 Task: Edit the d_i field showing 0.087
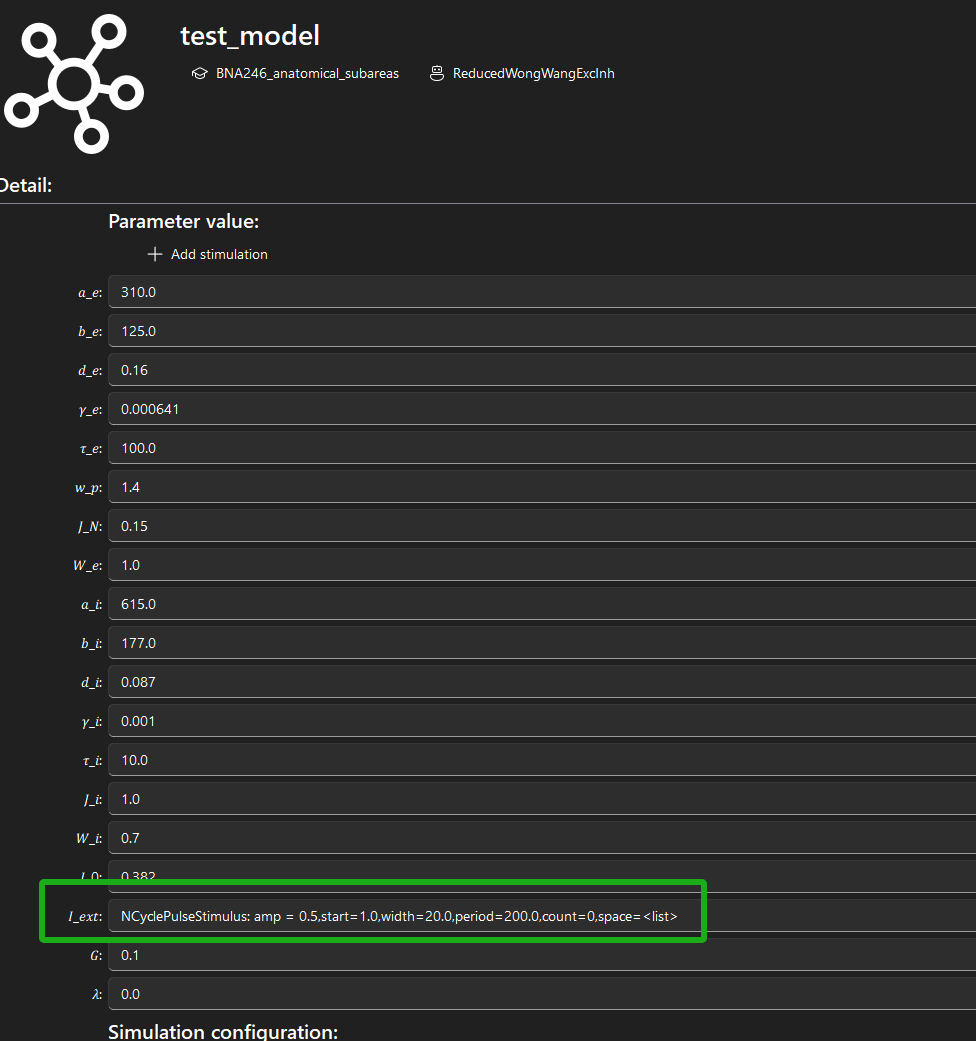pyautogui.click(x=542, y=682)
